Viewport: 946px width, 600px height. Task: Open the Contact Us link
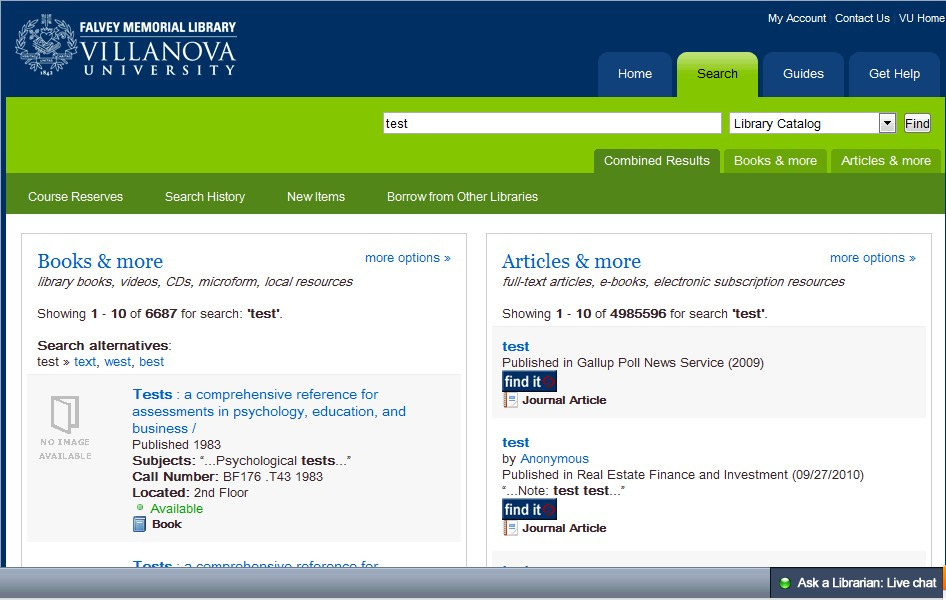[x=862, y=18]
